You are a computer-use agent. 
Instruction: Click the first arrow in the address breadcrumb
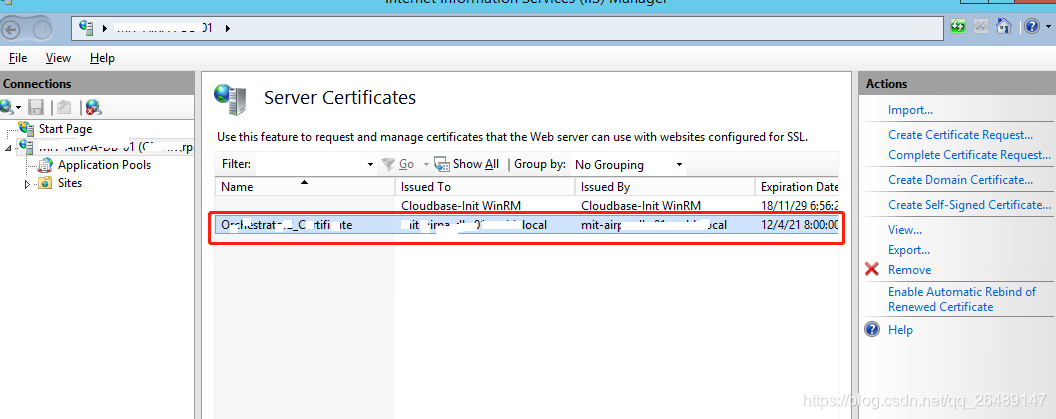pos(104,28)
